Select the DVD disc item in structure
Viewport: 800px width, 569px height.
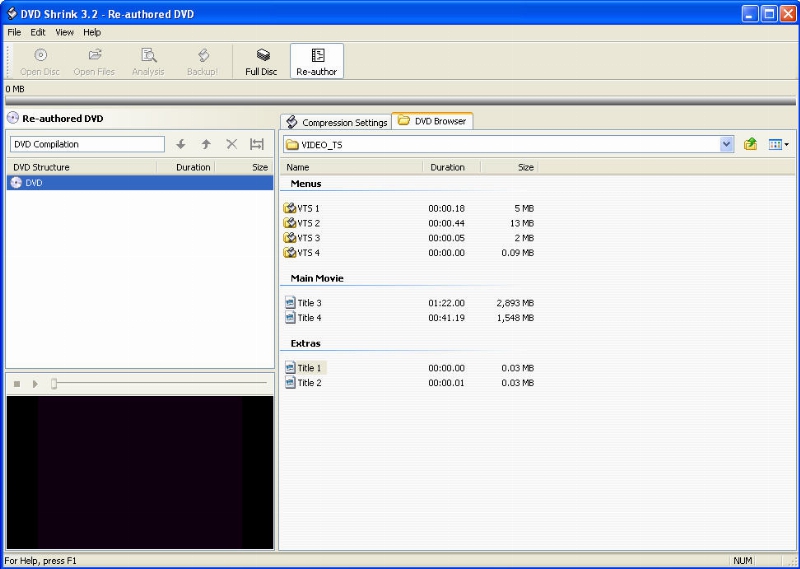pyautogui.click(x=34, y=183)
